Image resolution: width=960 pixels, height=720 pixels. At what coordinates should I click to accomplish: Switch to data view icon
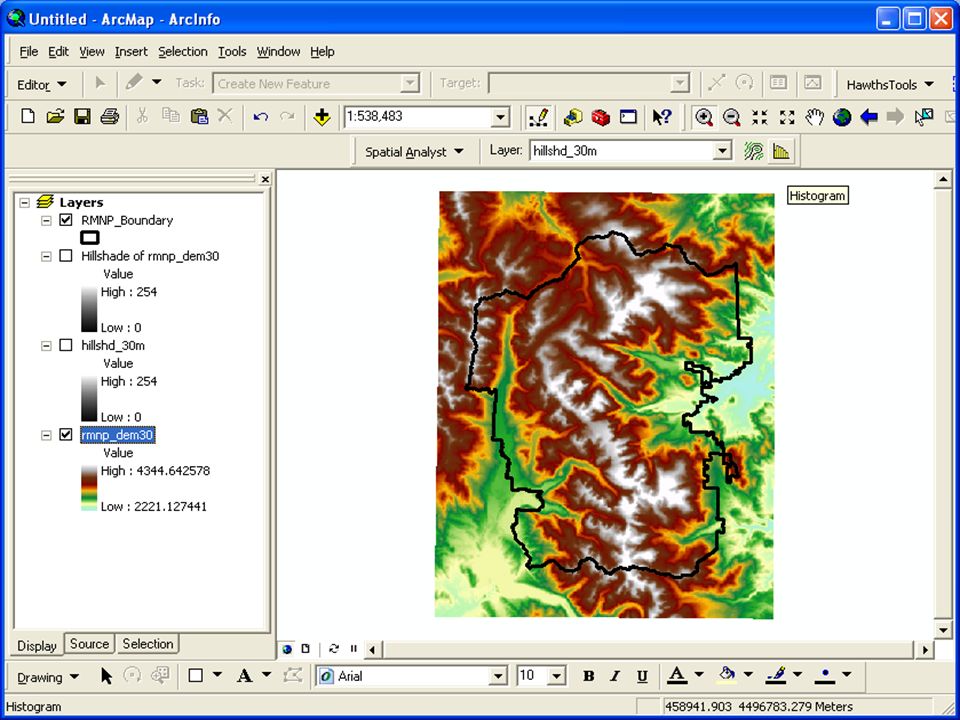287,649
